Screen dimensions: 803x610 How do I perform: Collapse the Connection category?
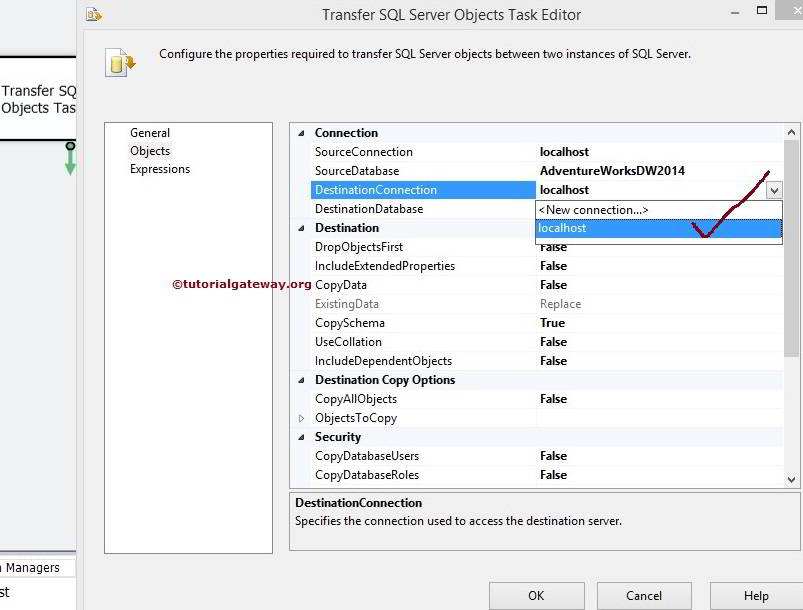tap(302, 132)
